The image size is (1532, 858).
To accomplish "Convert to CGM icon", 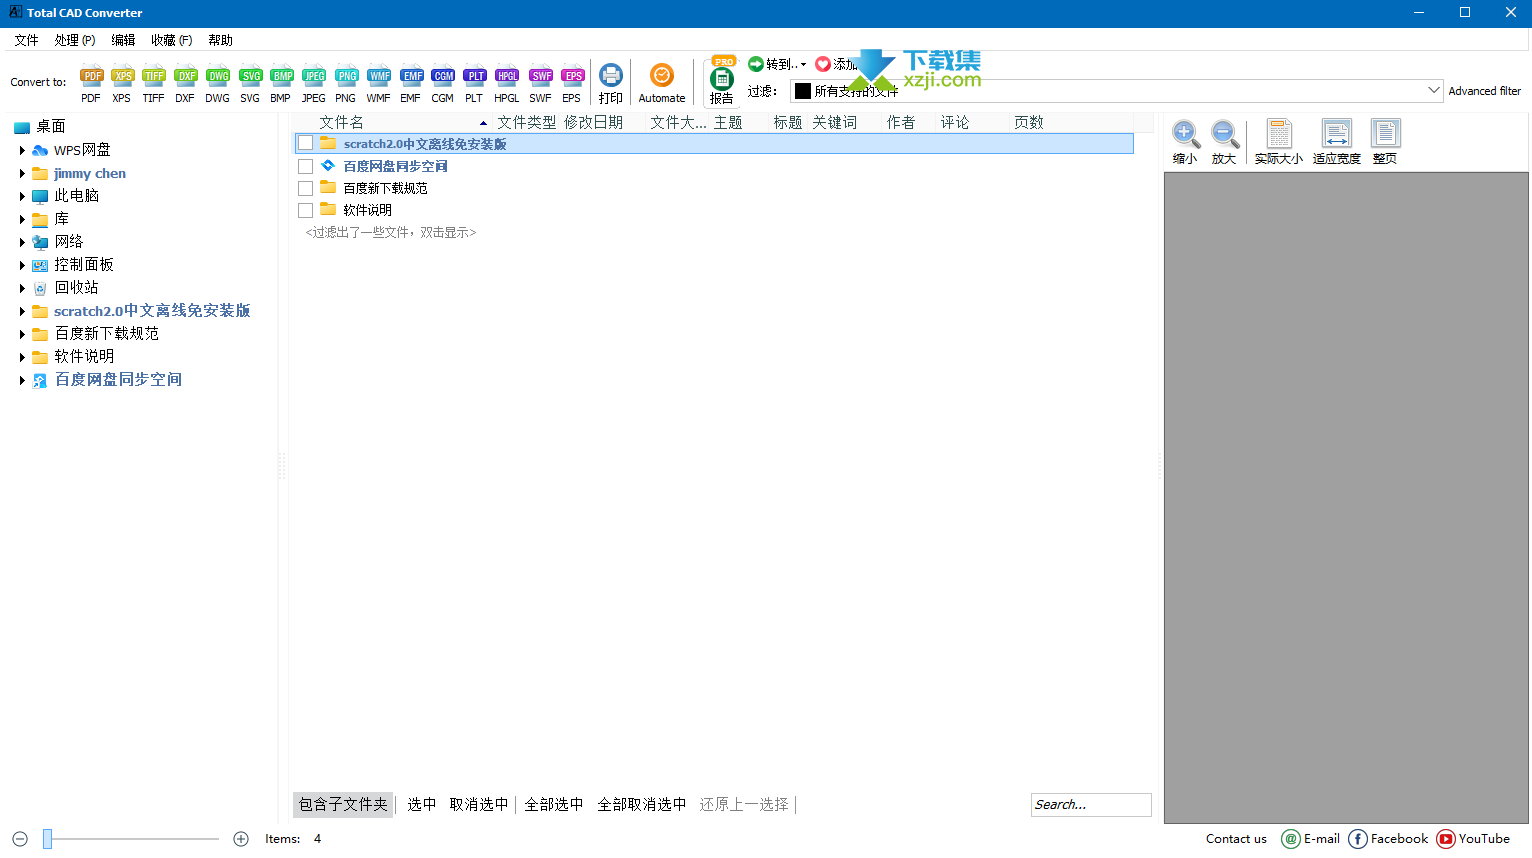I will point(443,84).
